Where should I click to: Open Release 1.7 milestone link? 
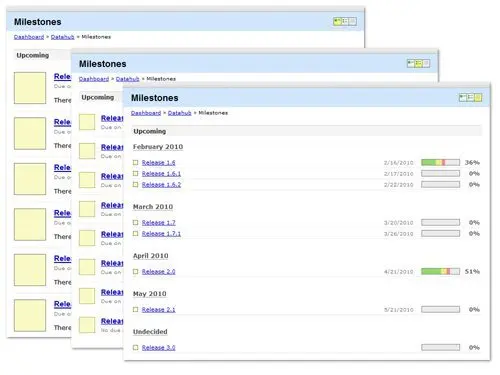(158, 223)
